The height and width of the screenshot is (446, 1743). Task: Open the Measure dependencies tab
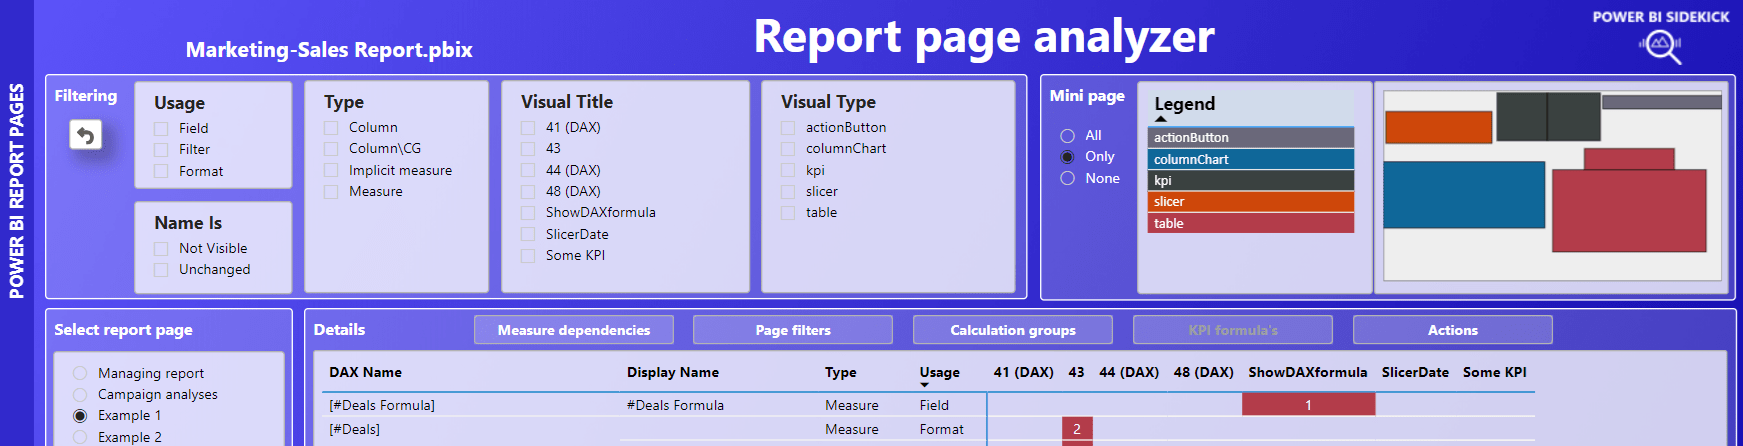pos(573,330)
